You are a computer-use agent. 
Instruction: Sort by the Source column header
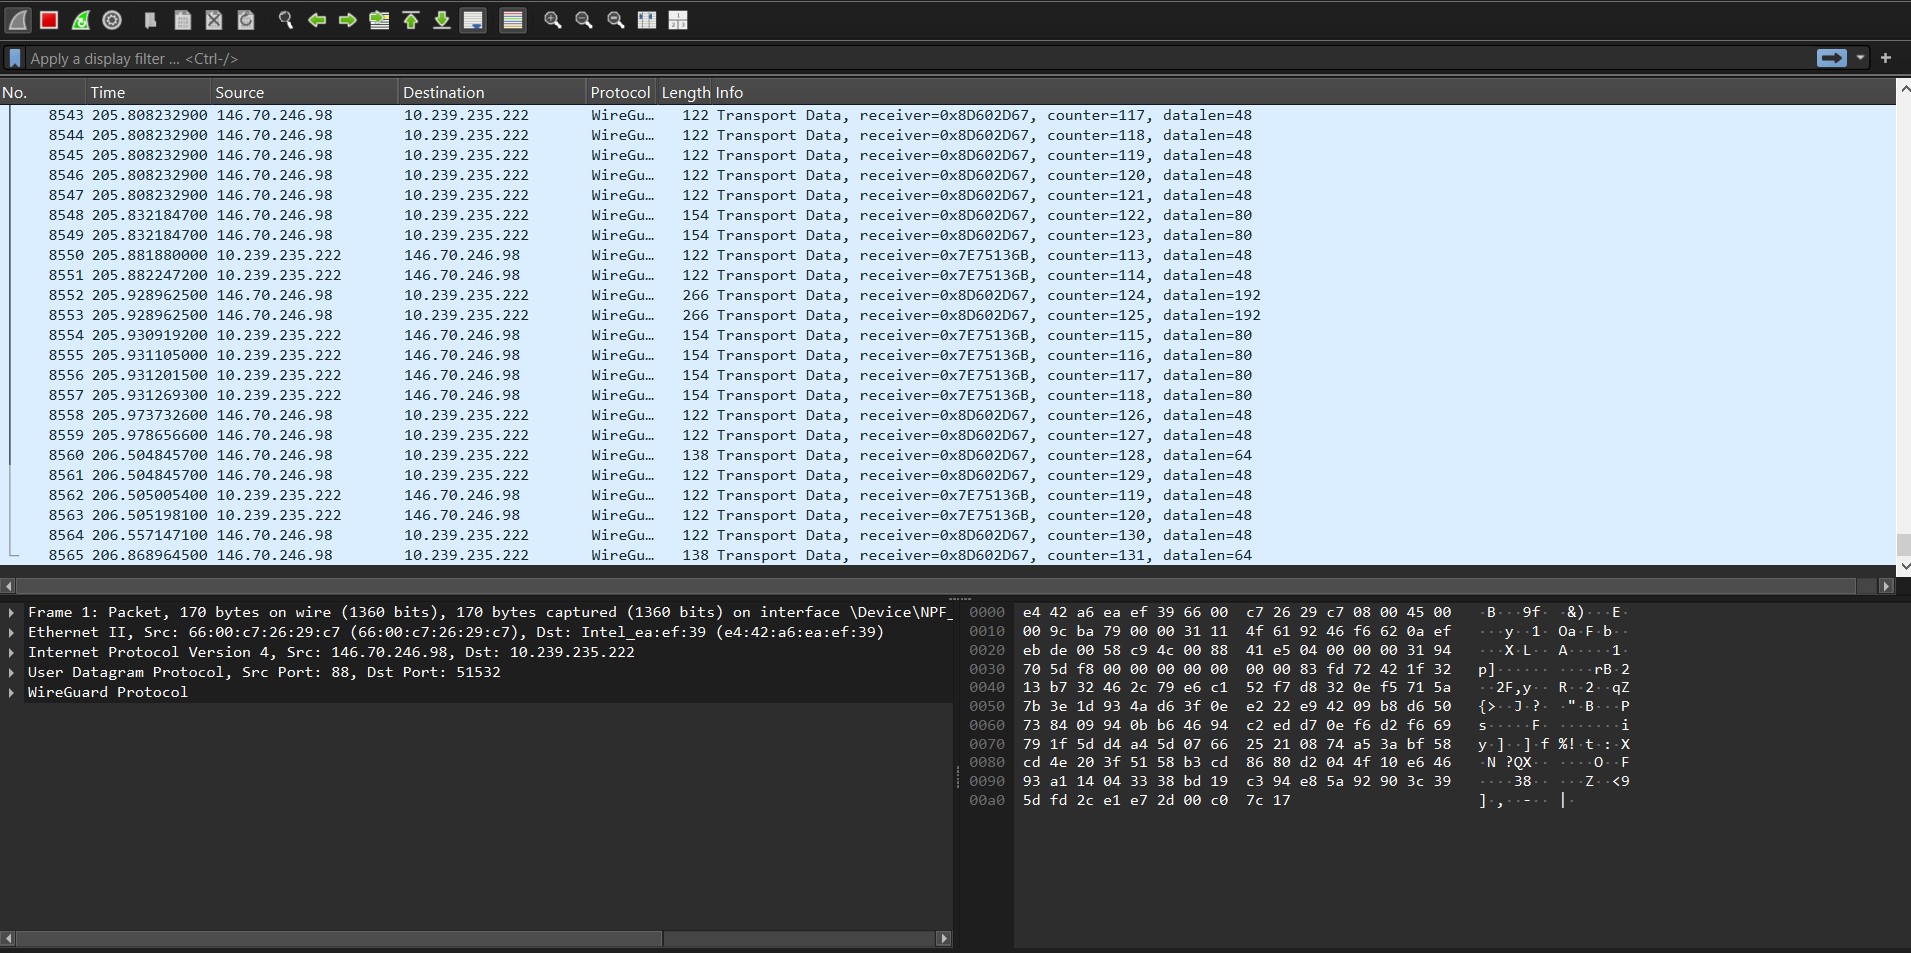304,92
